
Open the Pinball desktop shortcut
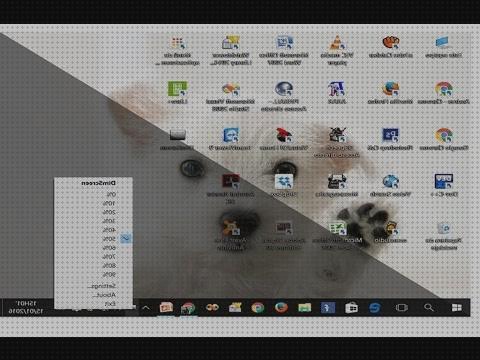click(284, 96)
